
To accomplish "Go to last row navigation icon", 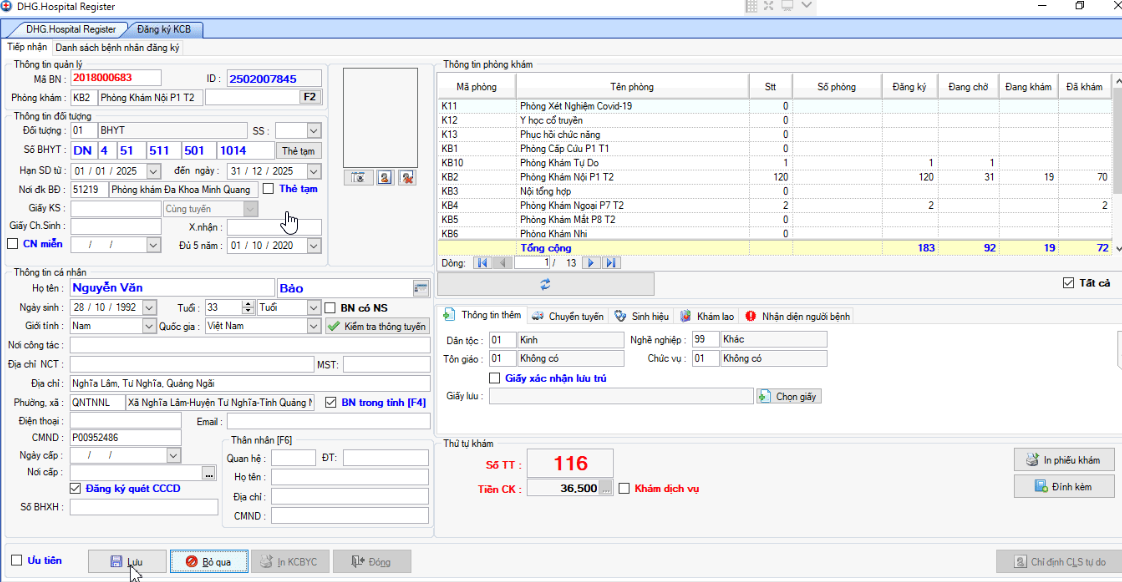I will (610, 263).
